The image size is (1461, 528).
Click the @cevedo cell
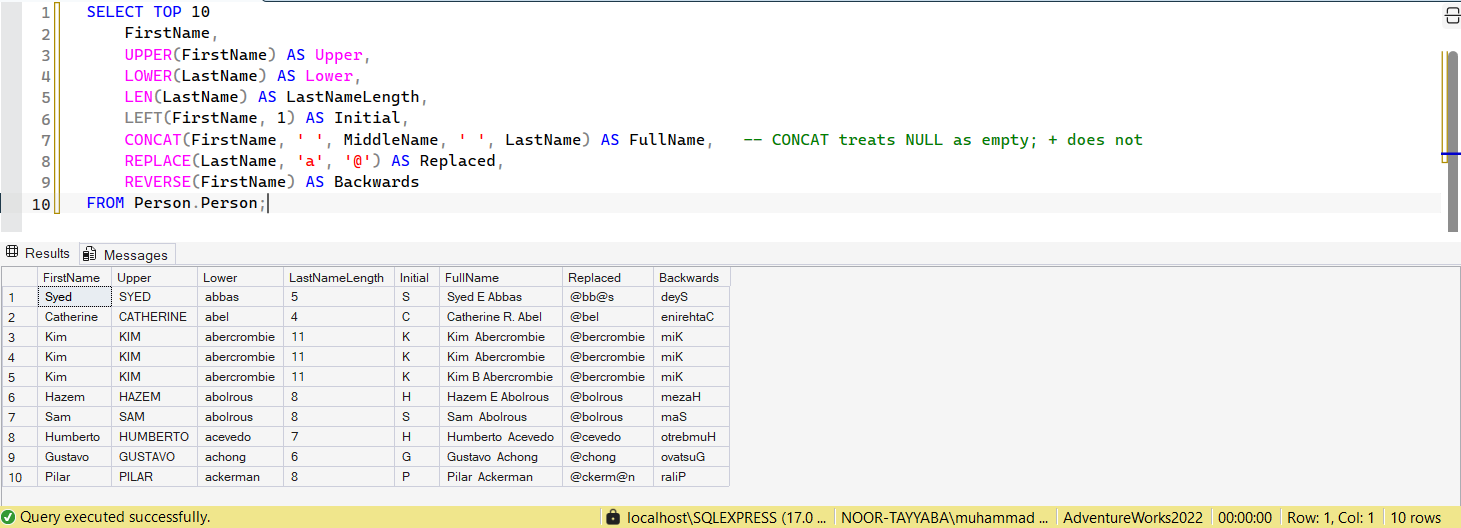click(608, 437)
